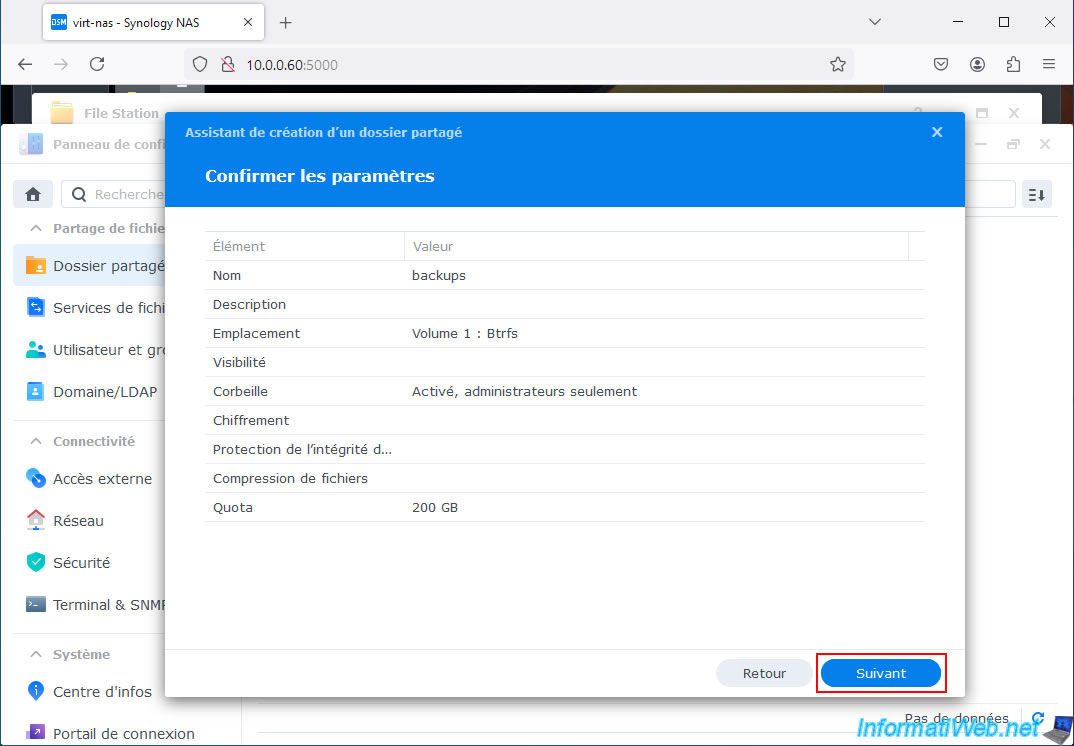1074x746 pixels.
Task: Open Dossier partagé in the control panel sidebar
Action: coord(89,266)
